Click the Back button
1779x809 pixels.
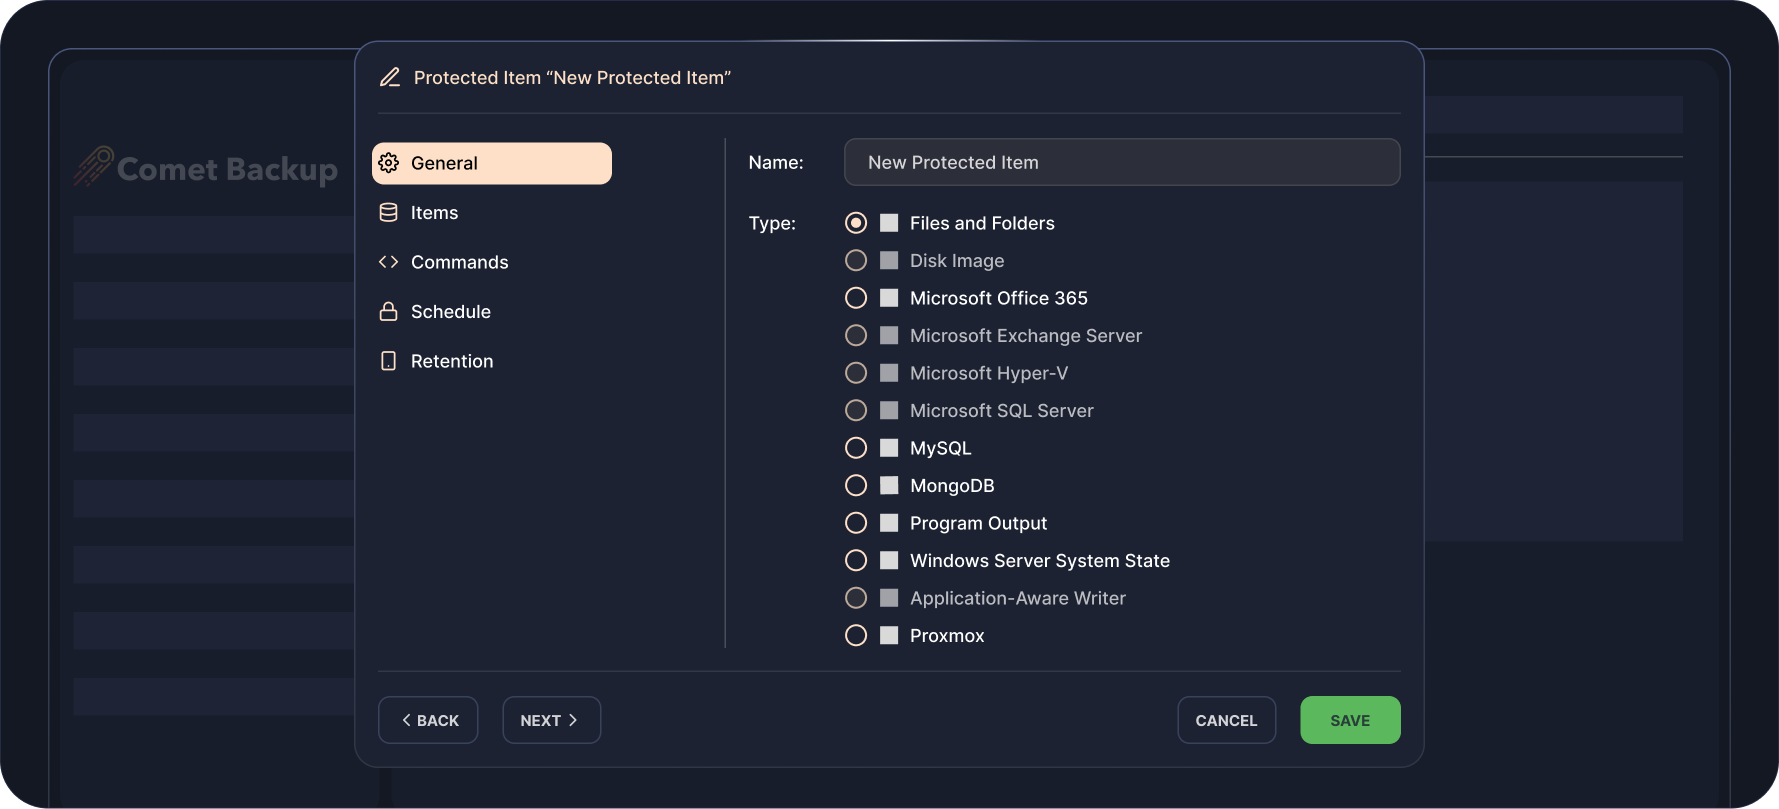[x=428, y=720]
